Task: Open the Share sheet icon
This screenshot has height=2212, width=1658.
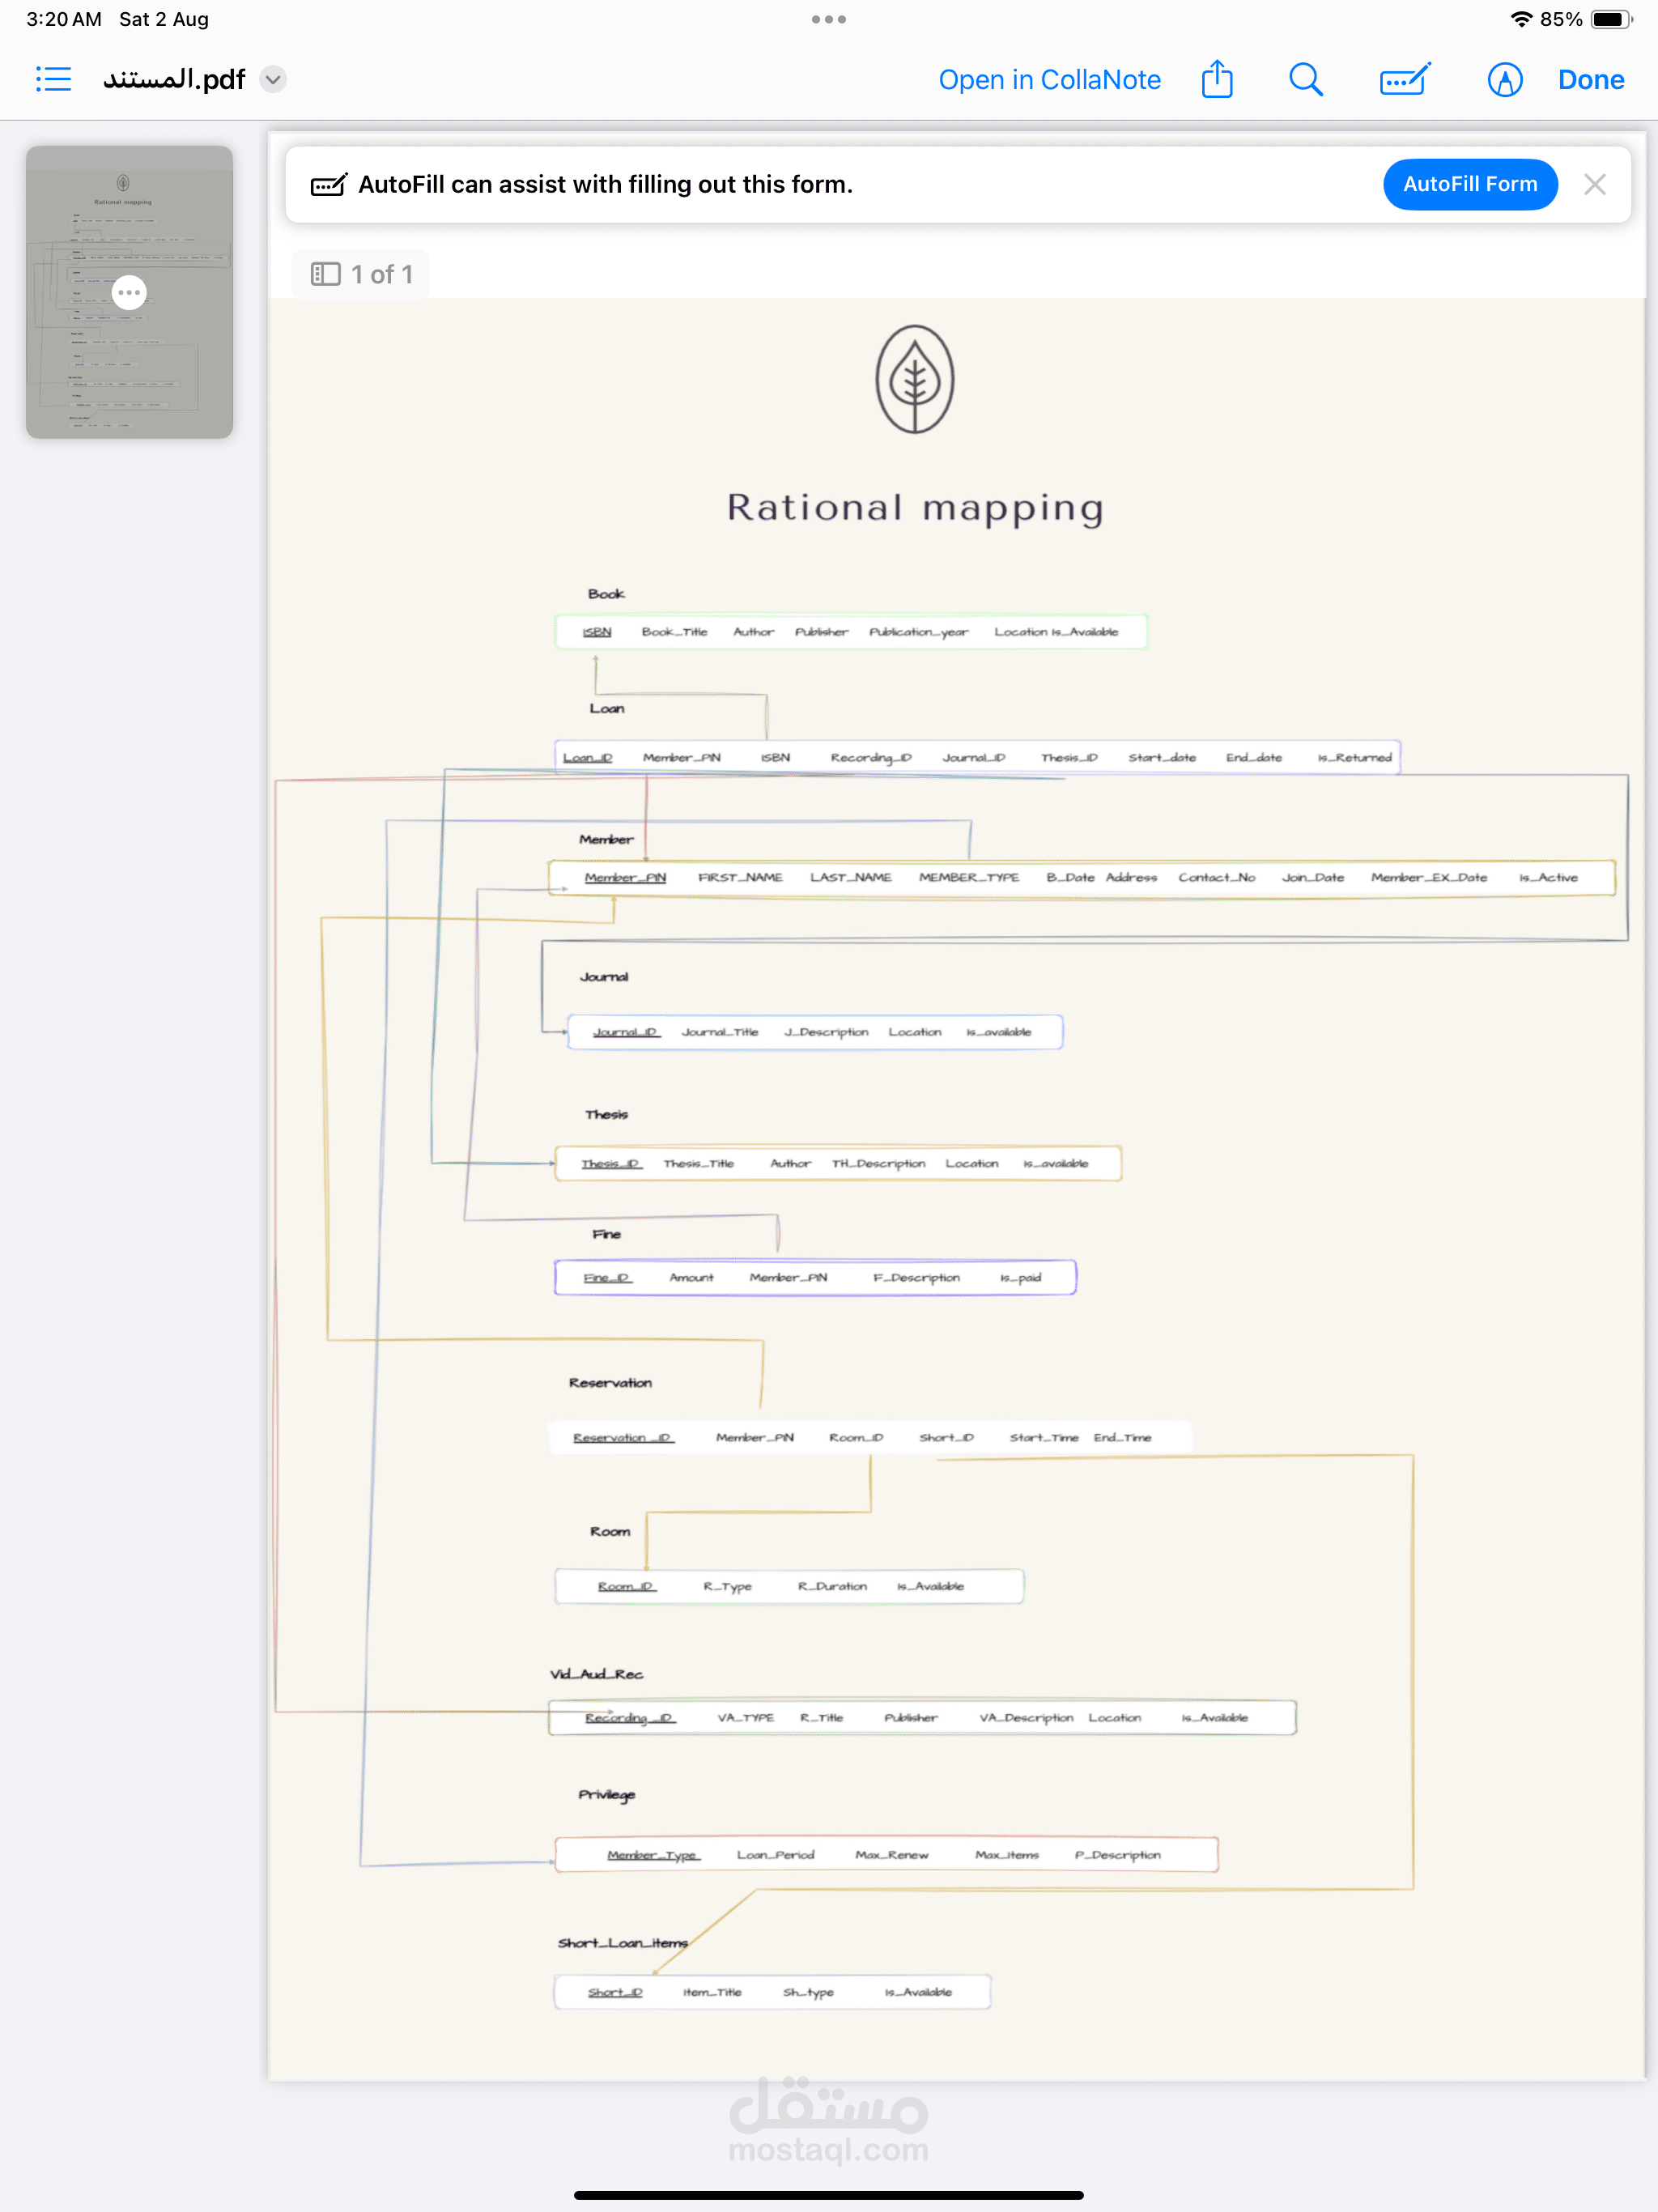Action: [1217, 79]
